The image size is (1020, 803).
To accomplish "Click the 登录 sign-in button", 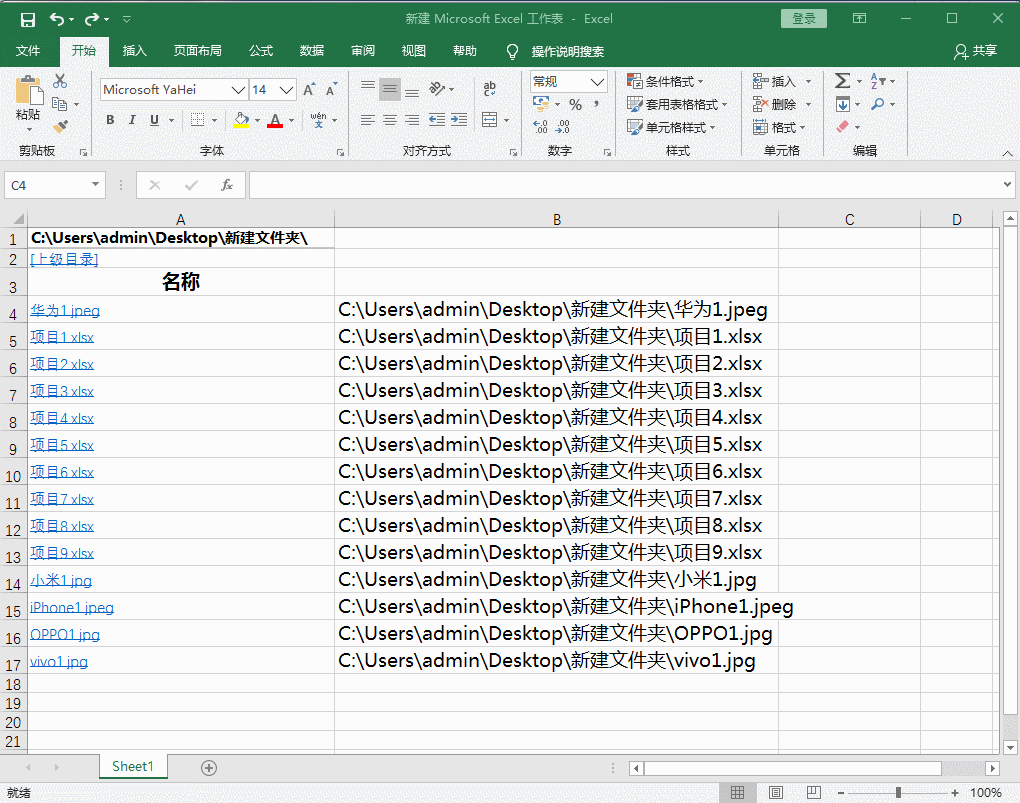I will 803,18.
